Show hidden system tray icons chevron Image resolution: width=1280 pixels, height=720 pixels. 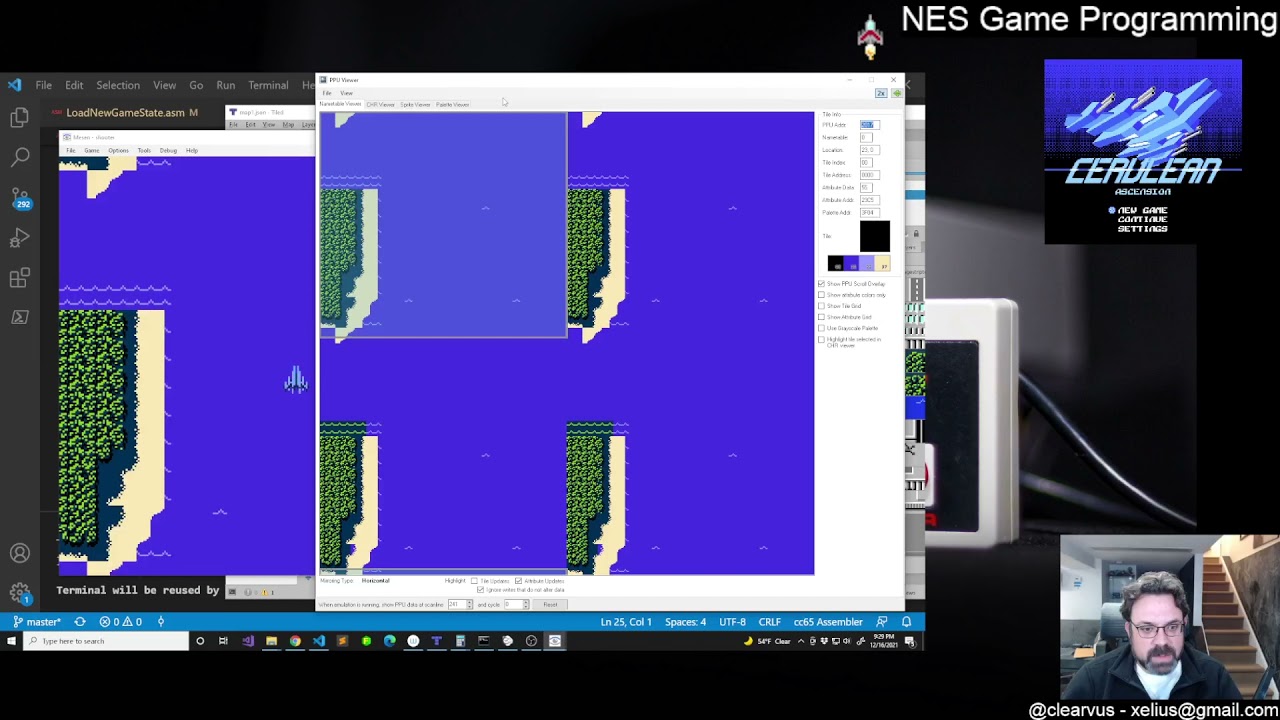click(x=800, y=641)
